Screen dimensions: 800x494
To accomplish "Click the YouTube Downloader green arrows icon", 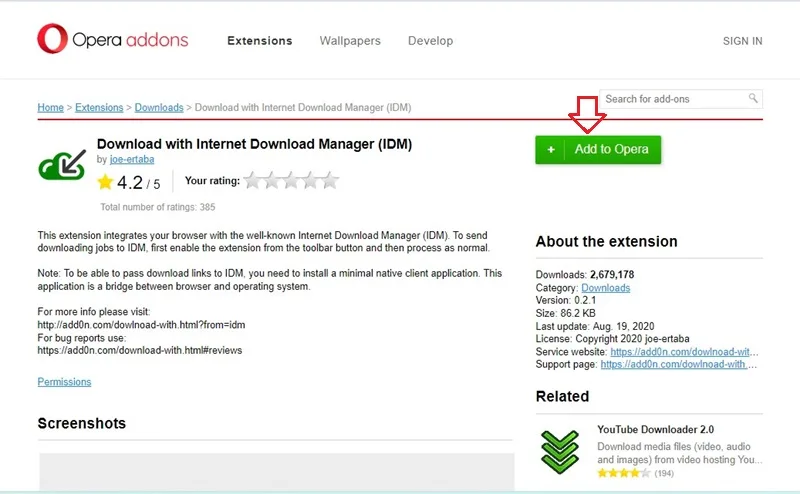I will 560,452.
